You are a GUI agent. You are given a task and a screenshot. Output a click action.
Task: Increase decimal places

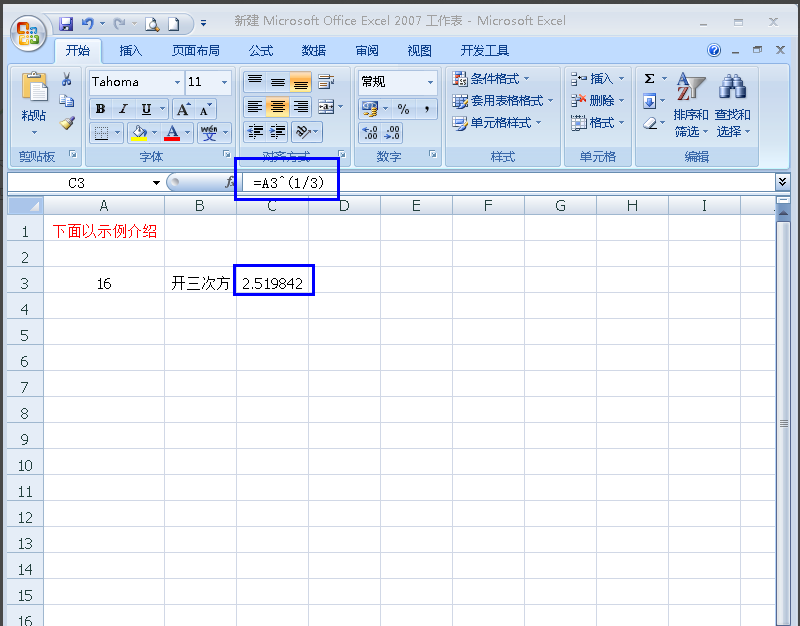(370, 133)
